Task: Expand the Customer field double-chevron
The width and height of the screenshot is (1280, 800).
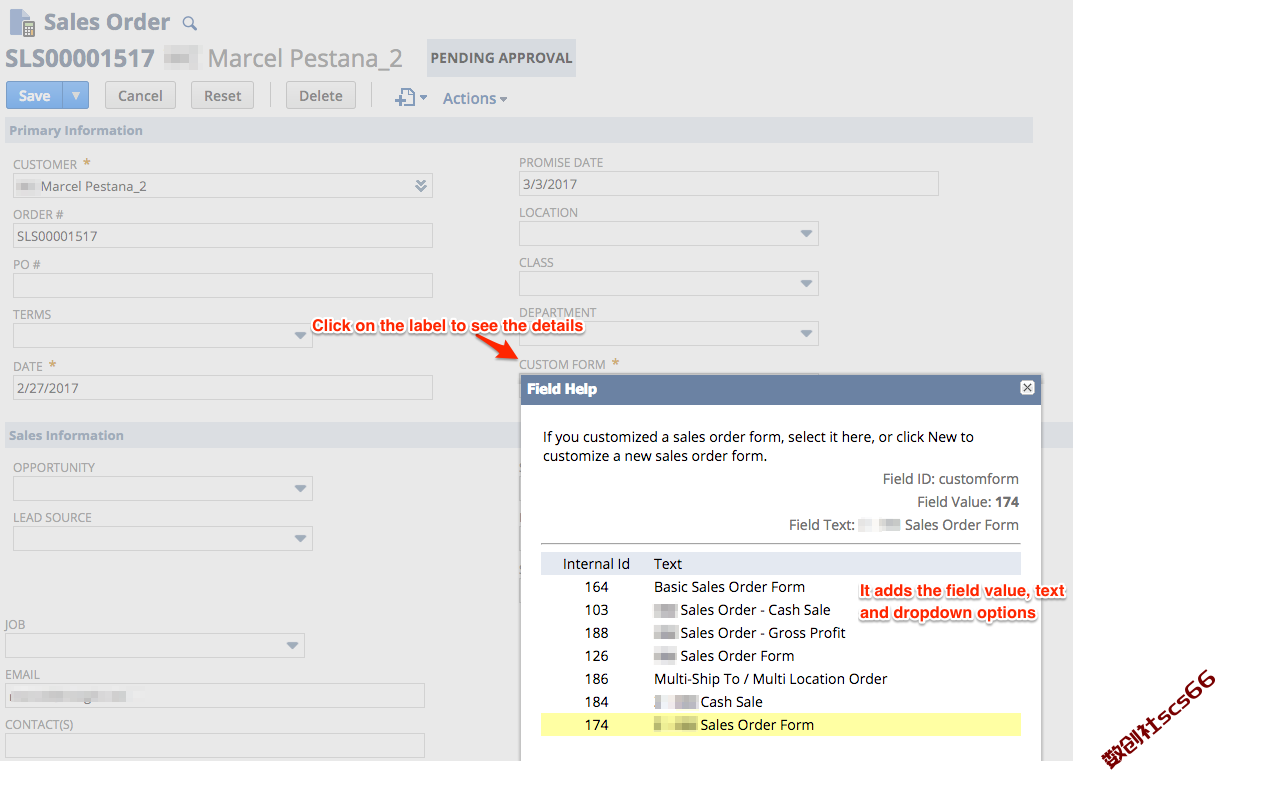Action: [421, 186]
